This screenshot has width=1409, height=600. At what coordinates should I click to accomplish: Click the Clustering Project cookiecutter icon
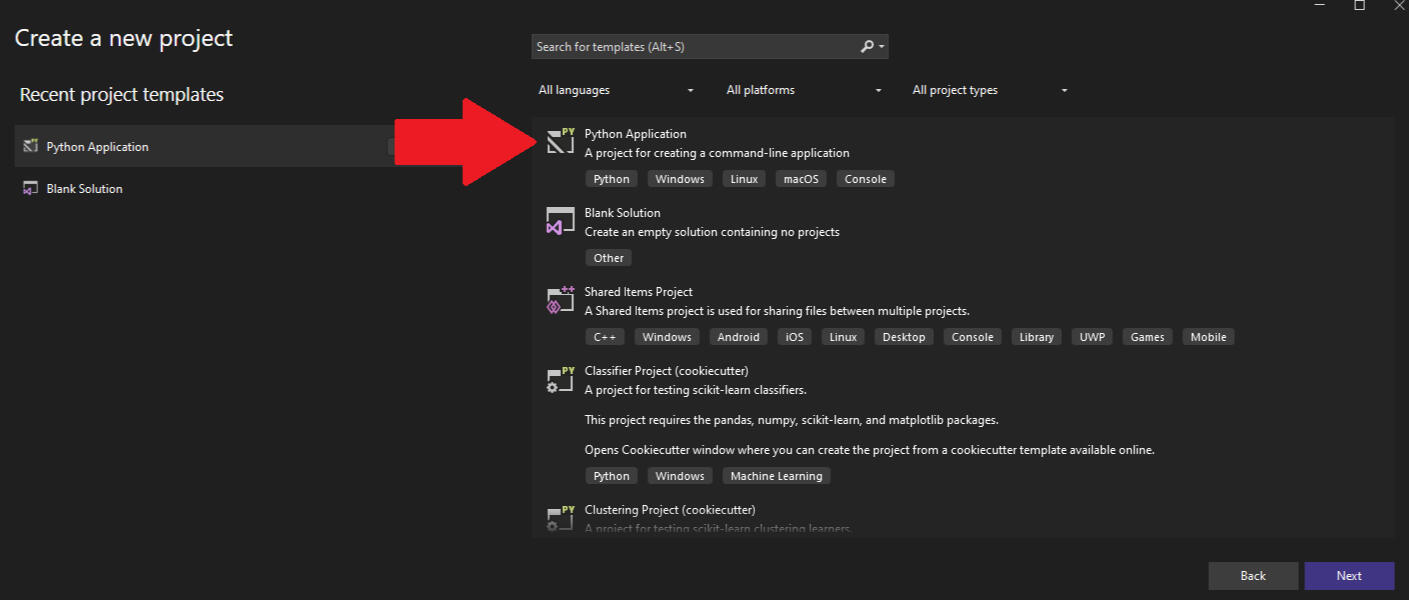[560, 517]
